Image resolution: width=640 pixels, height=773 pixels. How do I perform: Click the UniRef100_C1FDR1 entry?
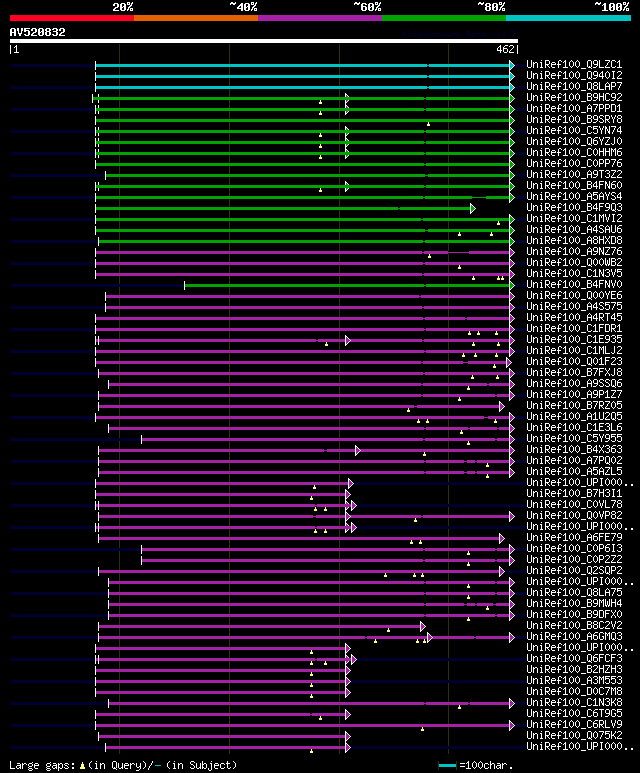[x=574, y=329]
